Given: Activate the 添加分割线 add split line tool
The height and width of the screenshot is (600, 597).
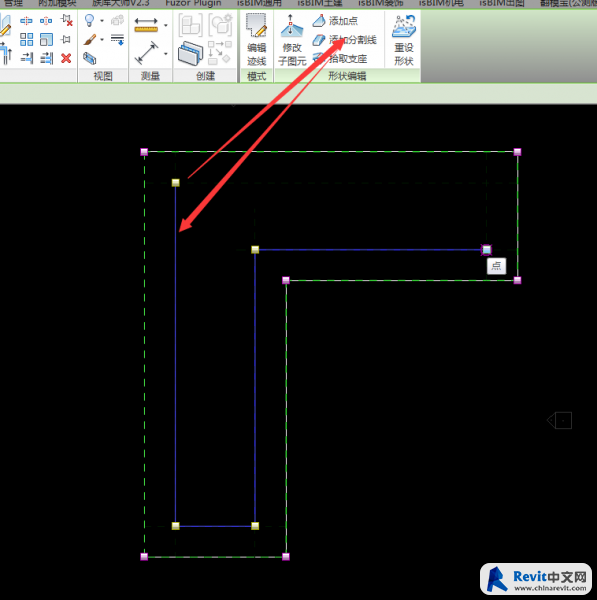Looking at the screenshot, I should (344, 40).
